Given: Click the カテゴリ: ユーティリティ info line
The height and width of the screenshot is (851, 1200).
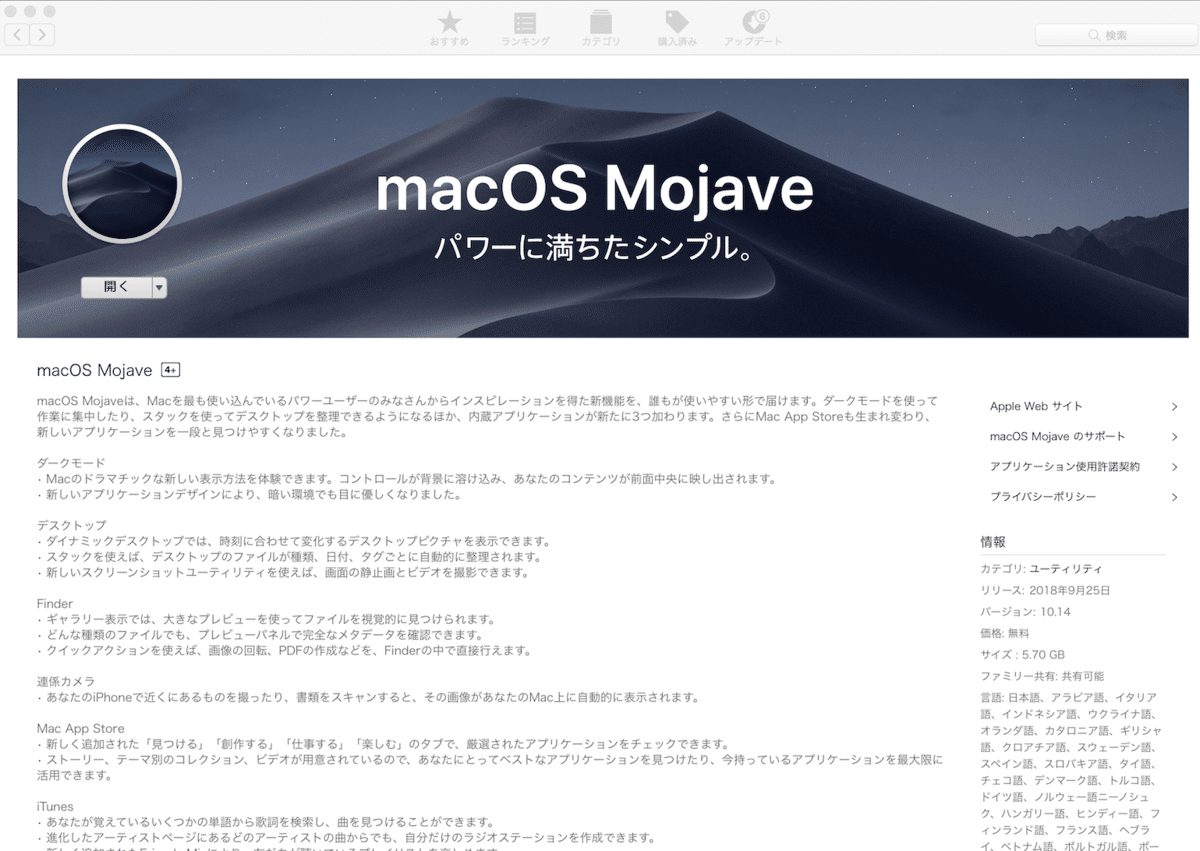Looking at the screenshot, I should point(1041,569).
